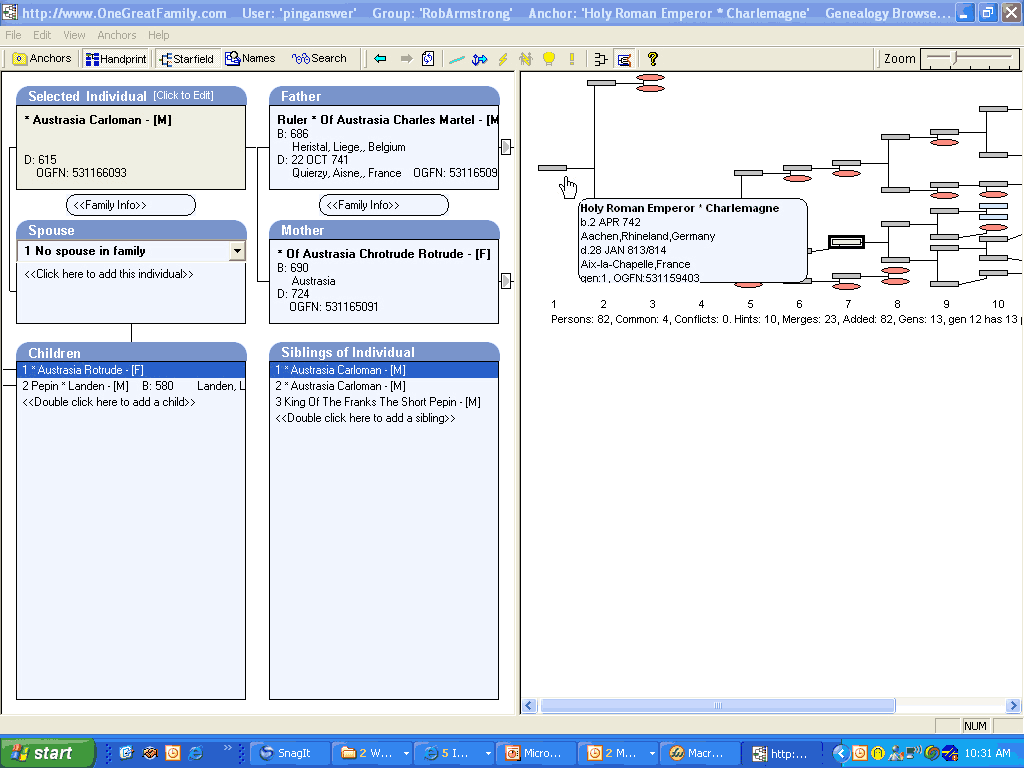Image resolution: width=1024 pixels, height=768 pixels.
Task: Open the Help menu
Action: point(158,35)
